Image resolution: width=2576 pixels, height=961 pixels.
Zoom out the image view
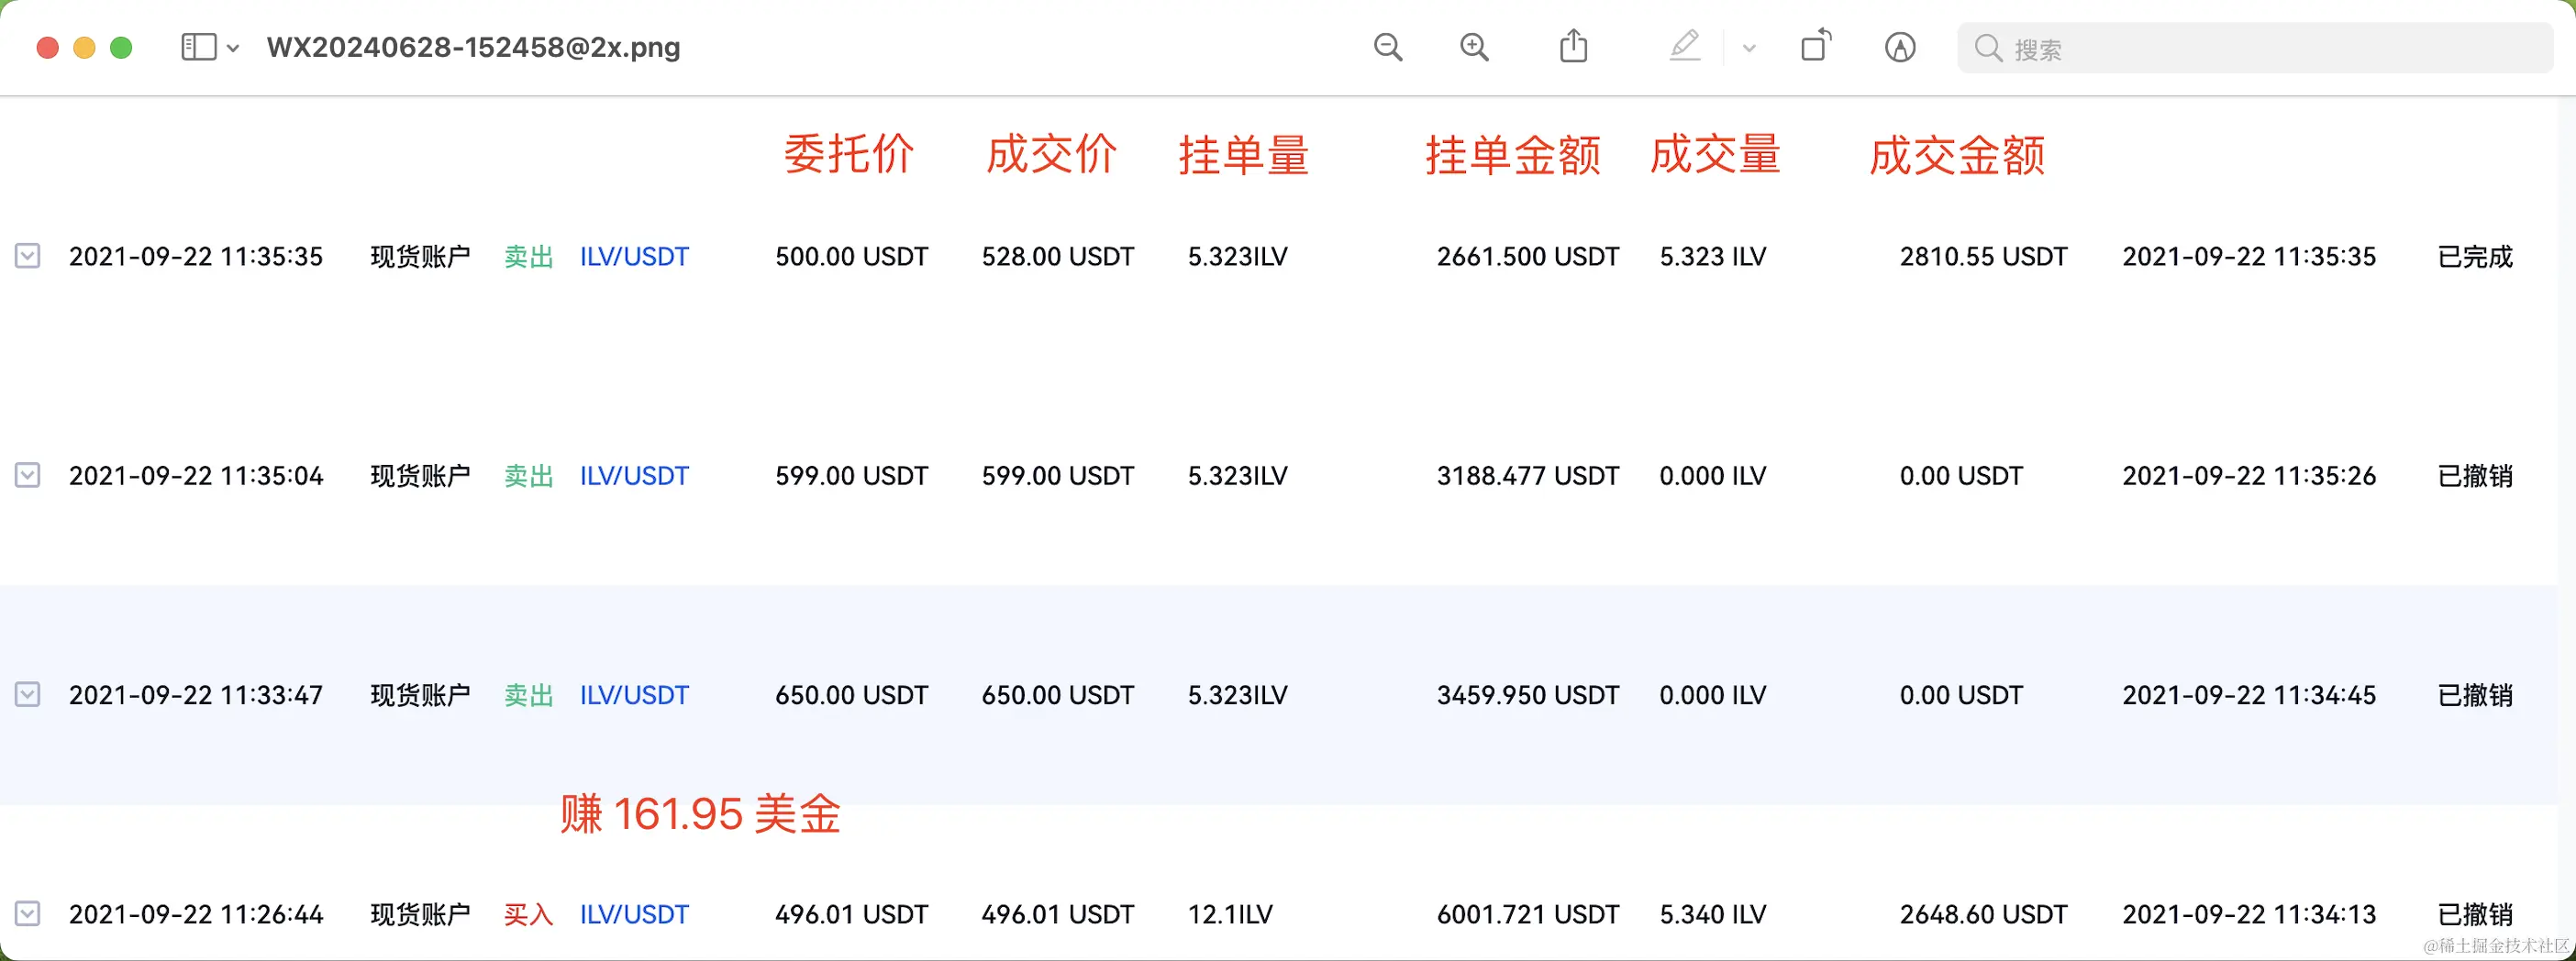1388,47
